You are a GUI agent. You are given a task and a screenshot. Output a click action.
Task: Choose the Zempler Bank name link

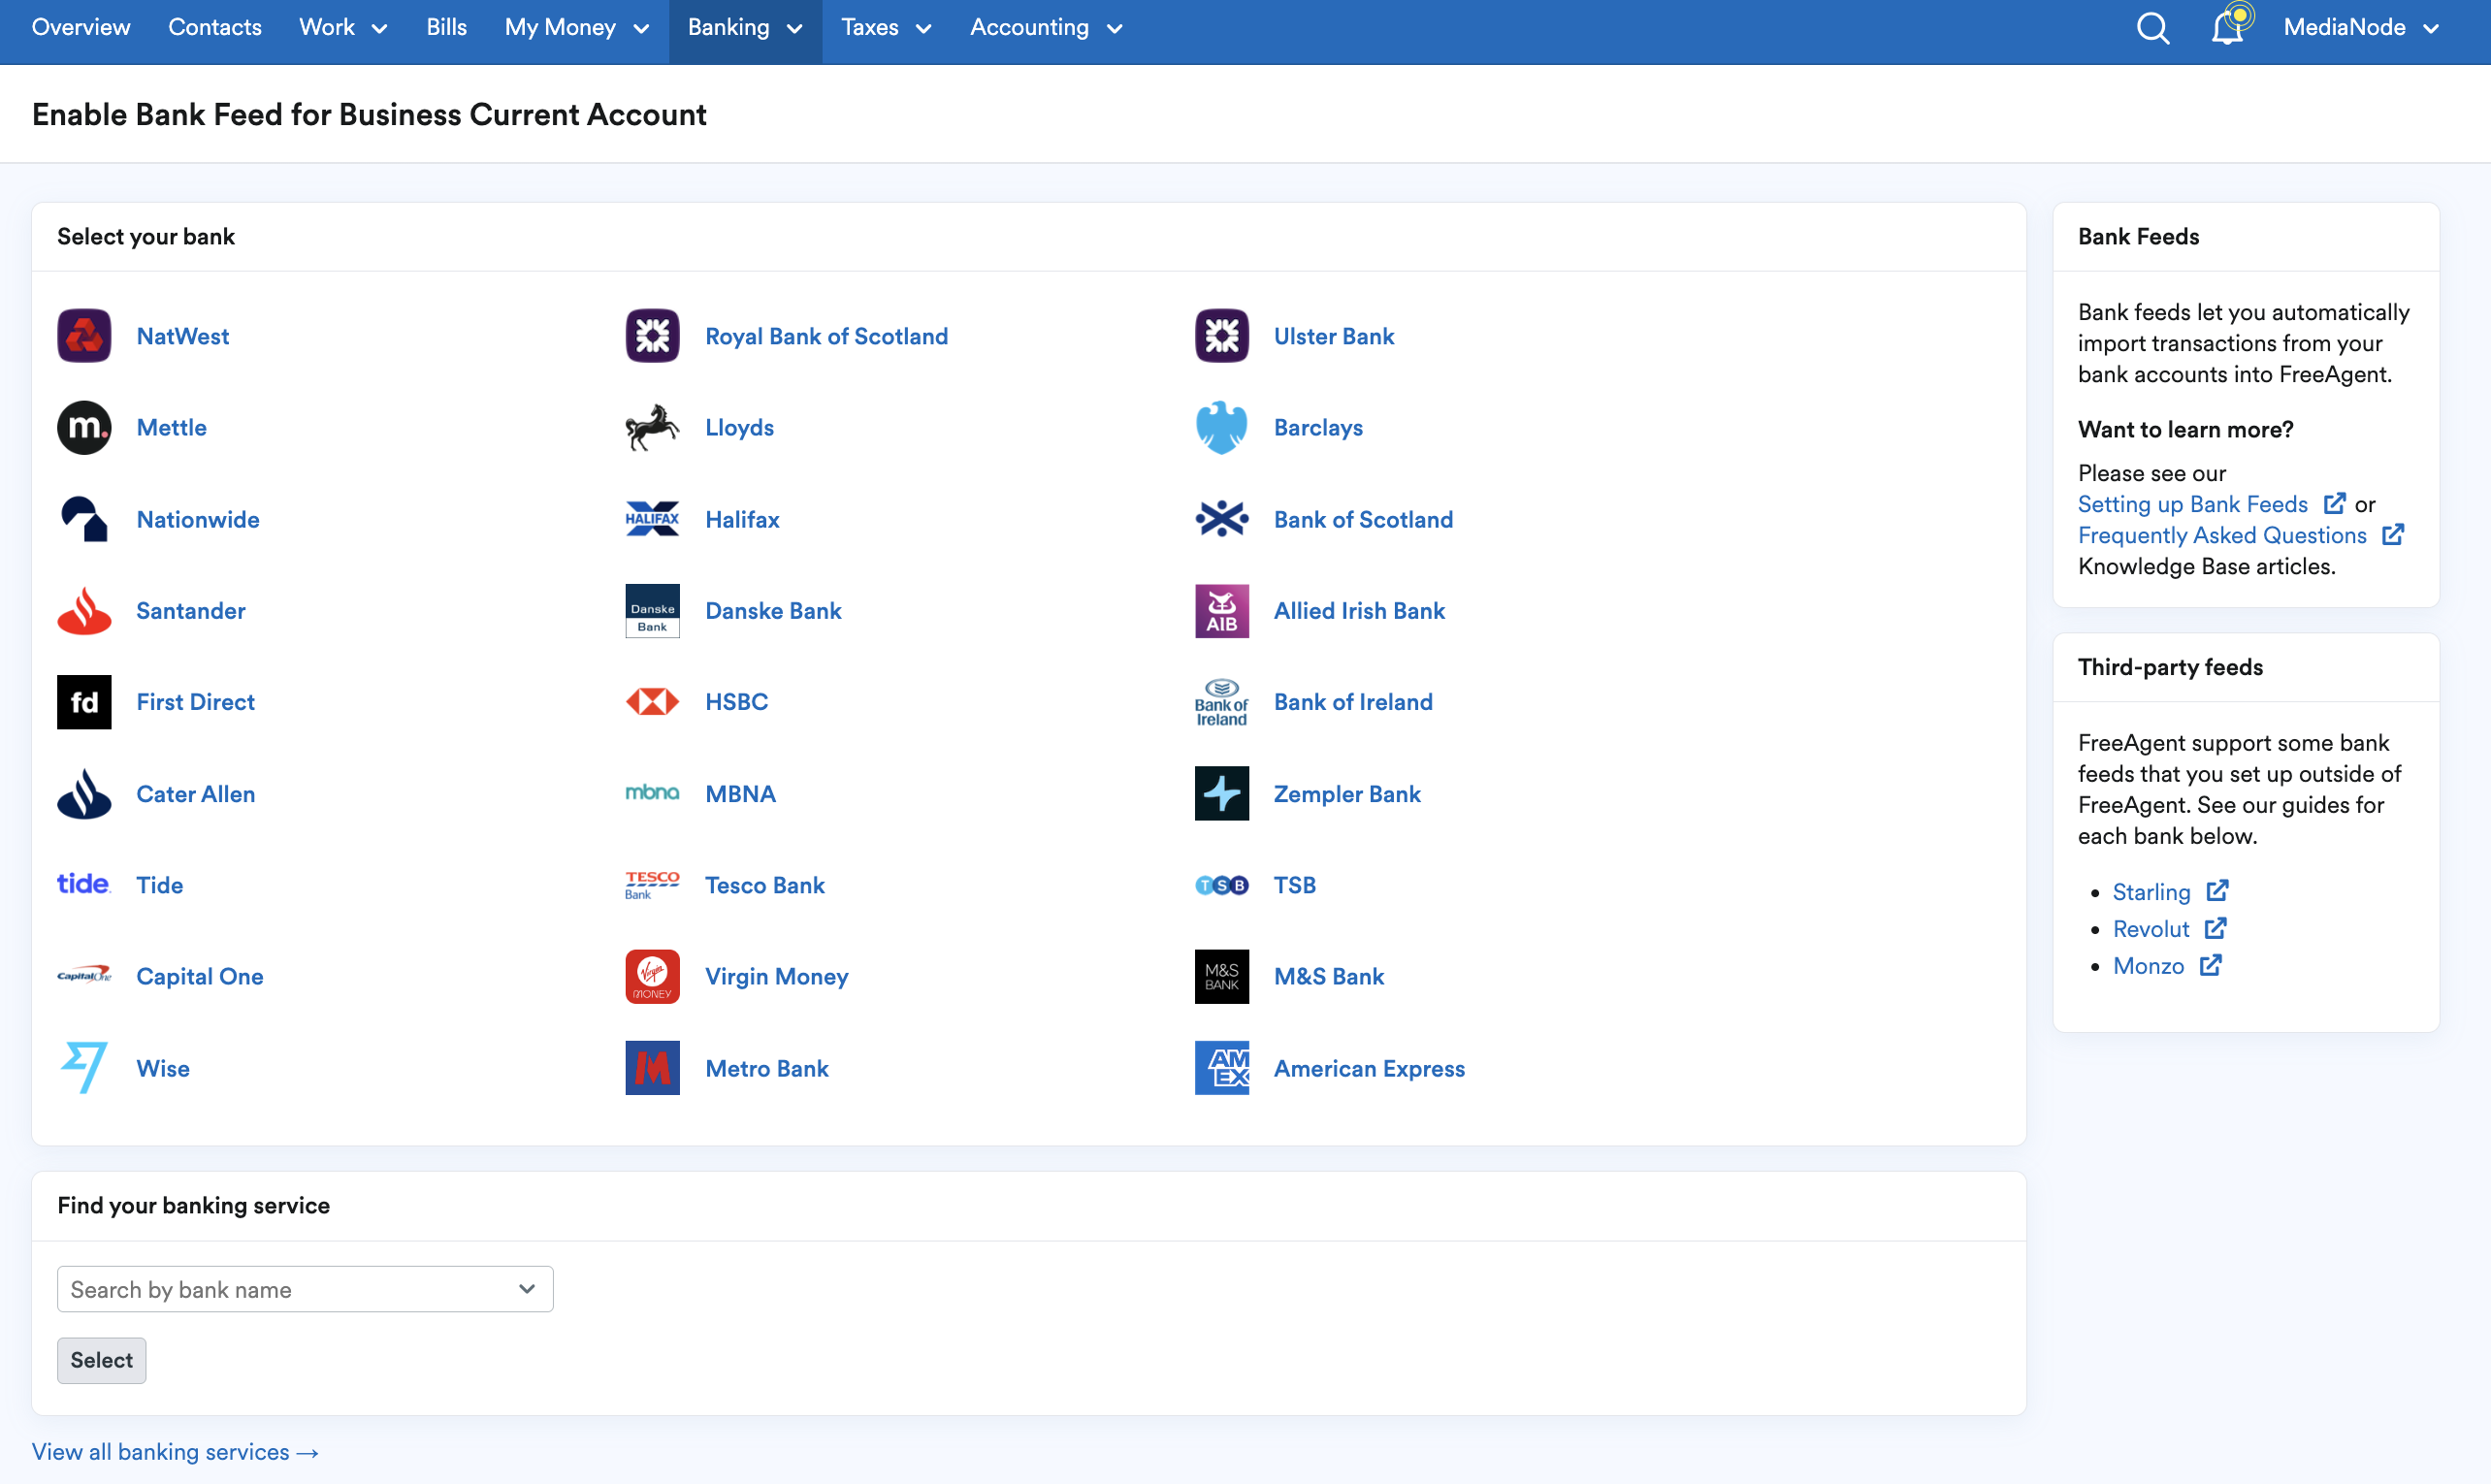coord(1347,794)
